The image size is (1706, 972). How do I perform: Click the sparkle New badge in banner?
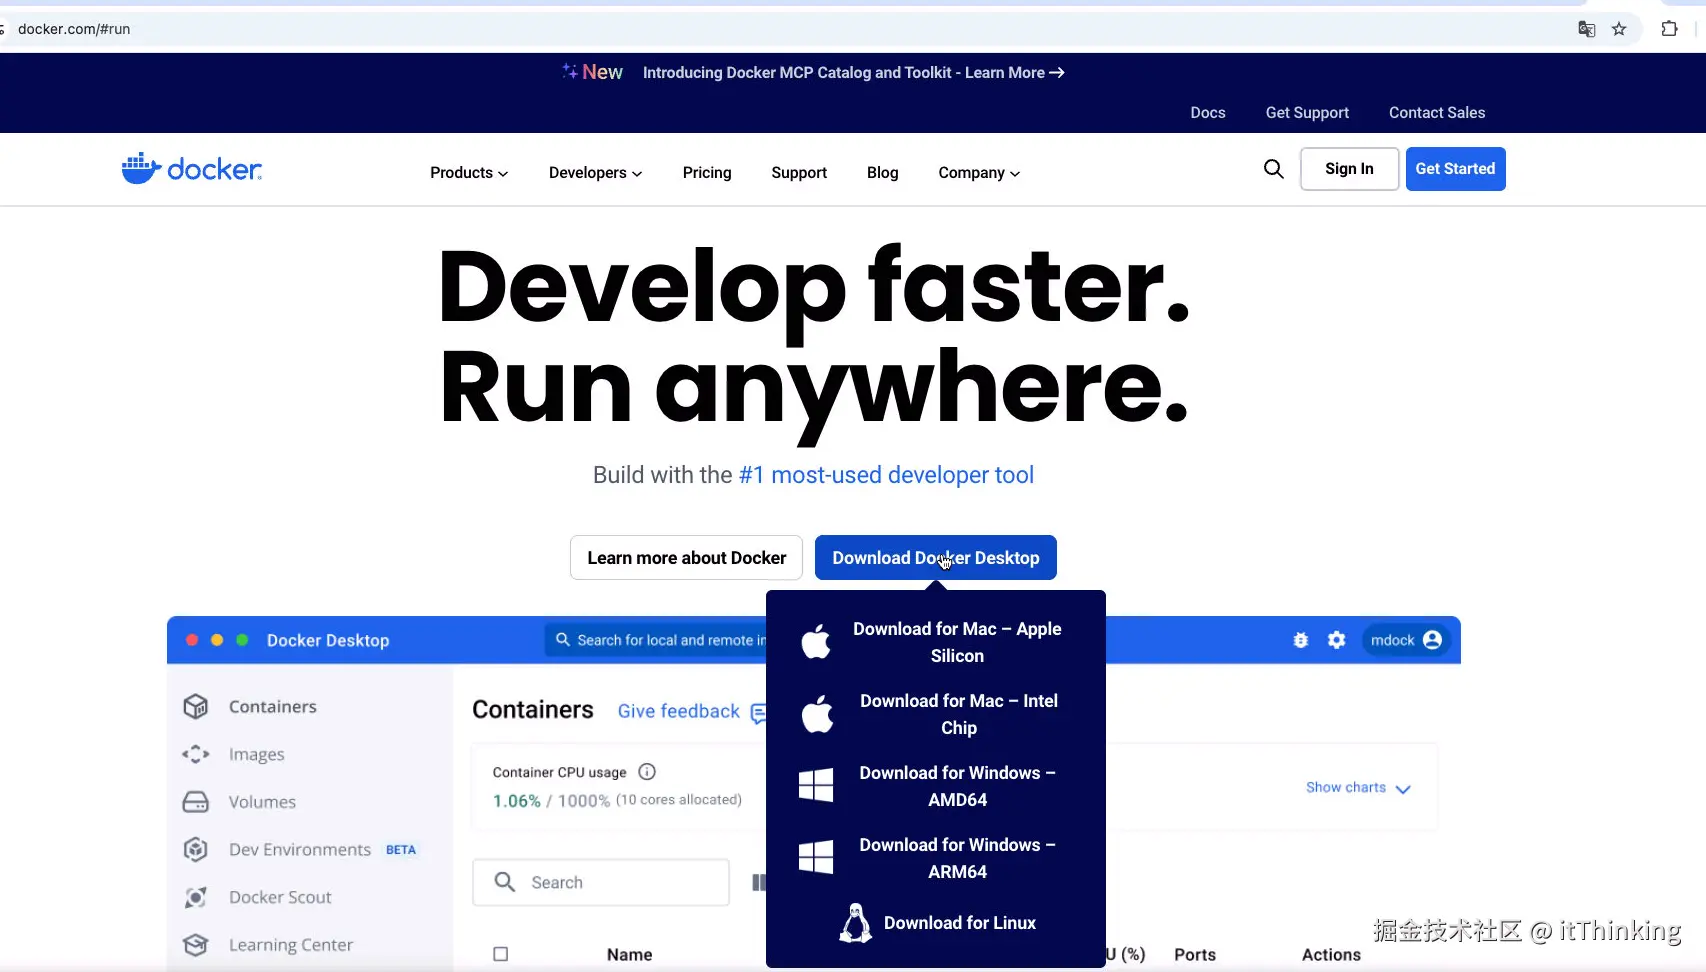[592, 72]
